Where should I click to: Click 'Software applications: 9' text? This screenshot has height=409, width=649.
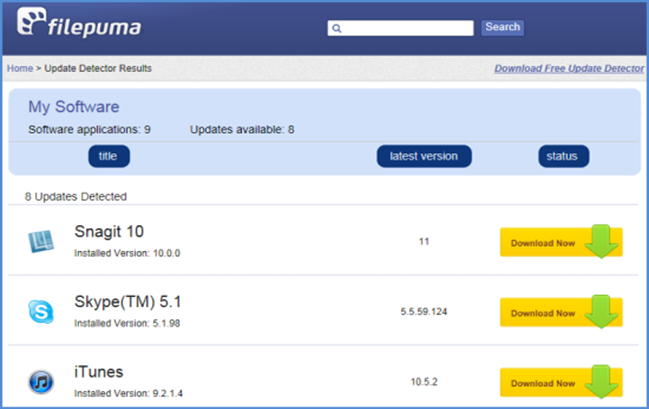(89, 130)
